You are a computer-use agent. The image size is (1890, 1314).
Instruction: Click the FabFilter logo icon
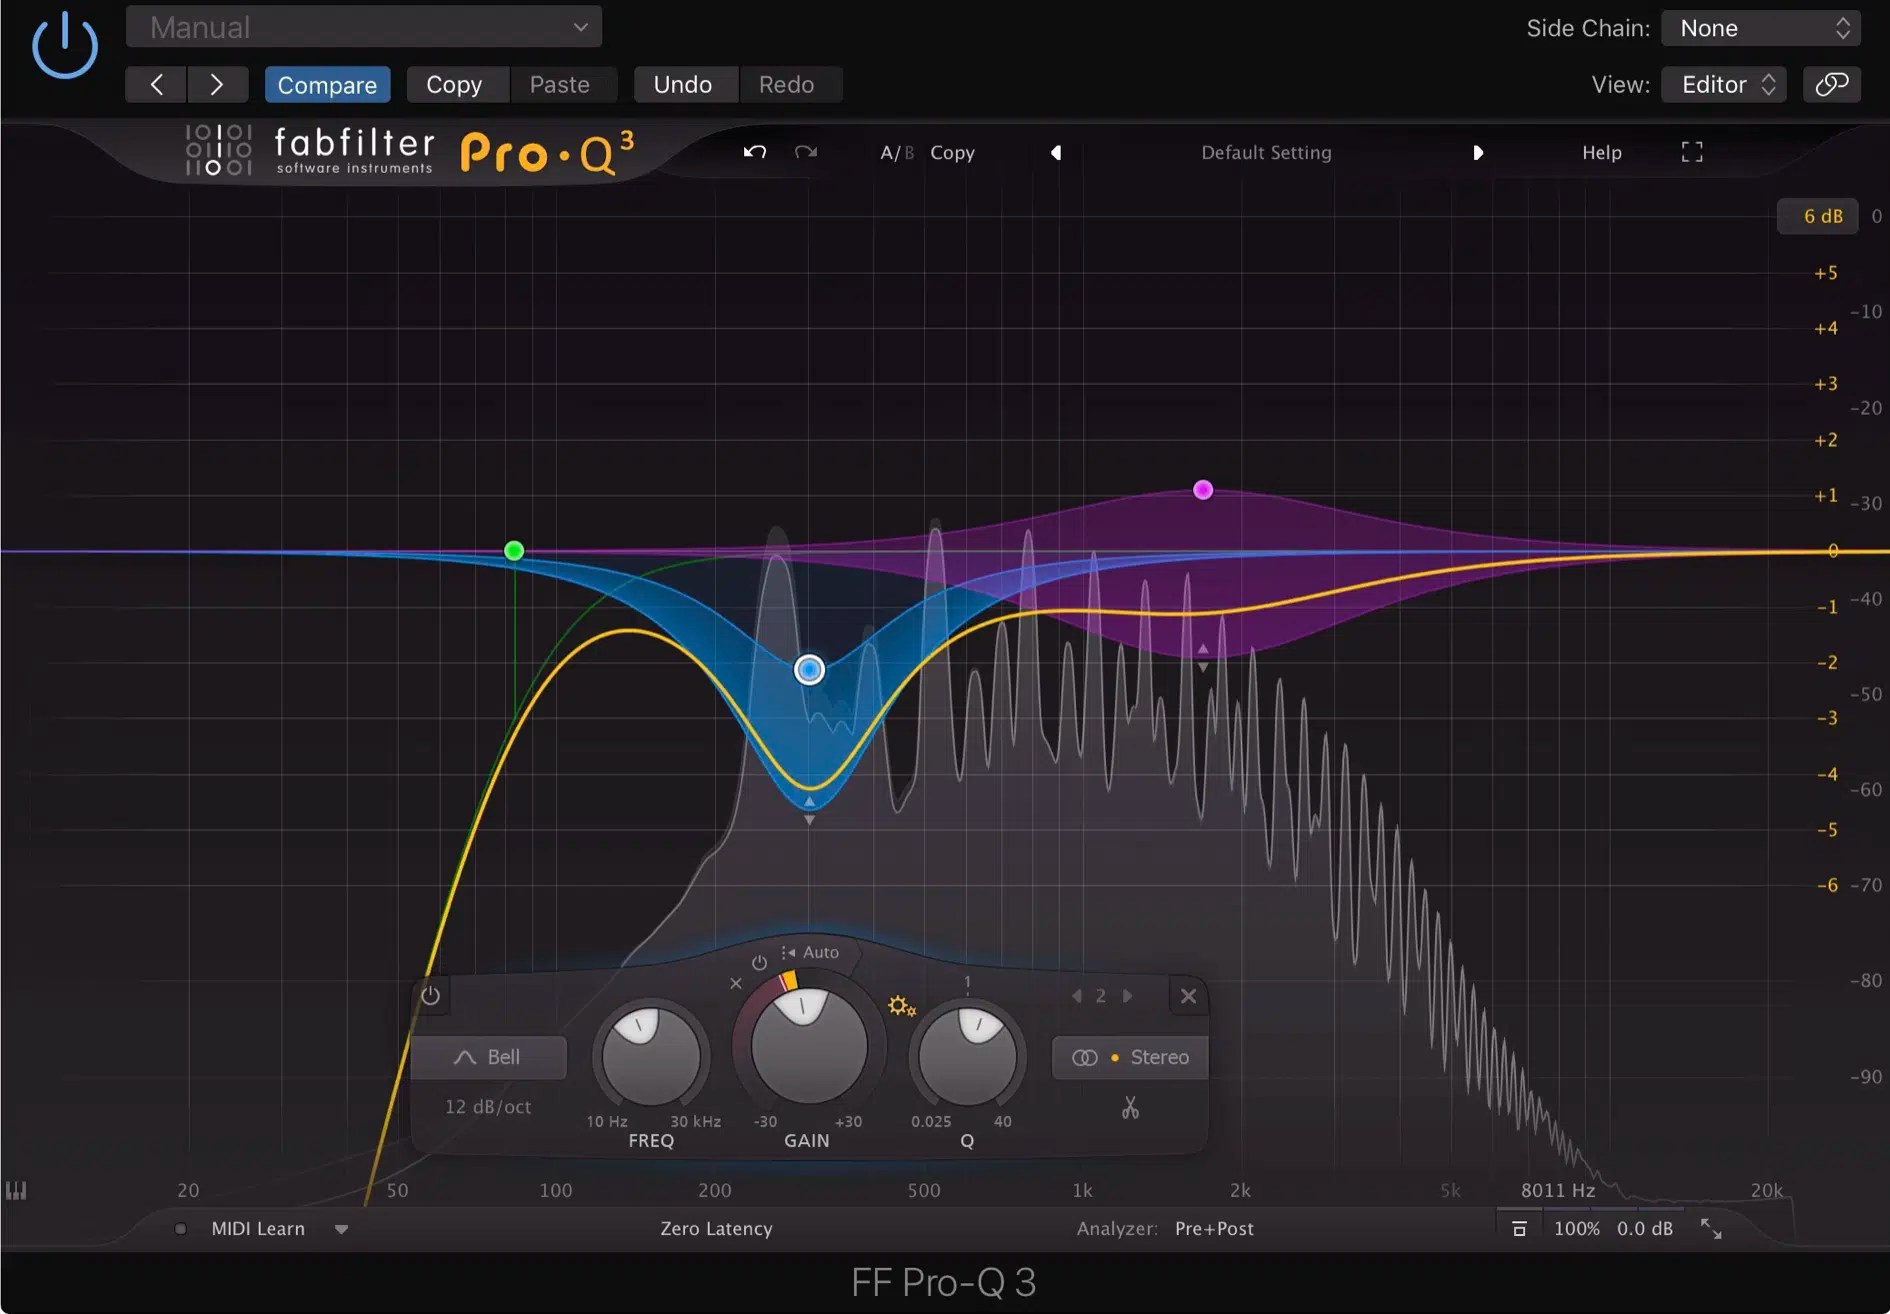point(218,151)
